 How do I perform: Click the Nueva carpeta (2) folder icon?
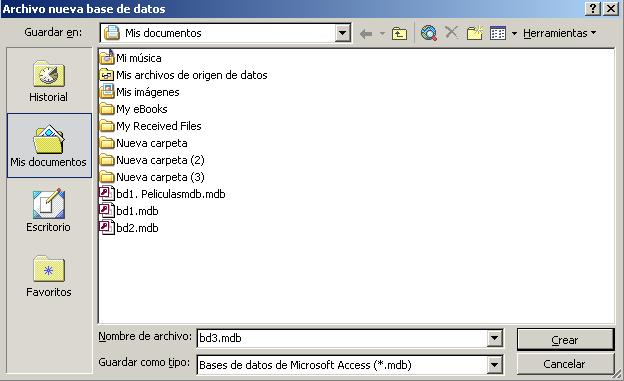click(x=107, y=160)
